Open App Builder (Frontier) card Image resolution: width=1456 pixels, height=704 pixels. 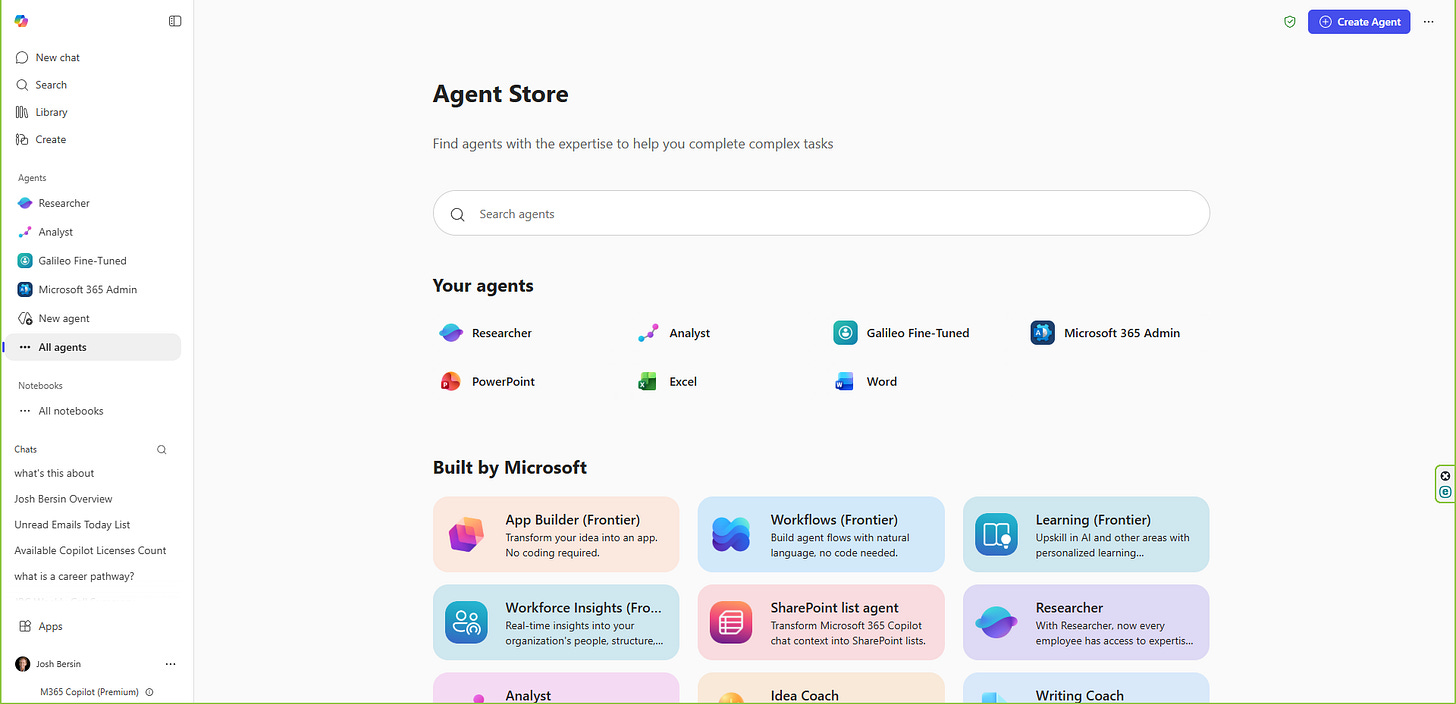click(556, 534)
